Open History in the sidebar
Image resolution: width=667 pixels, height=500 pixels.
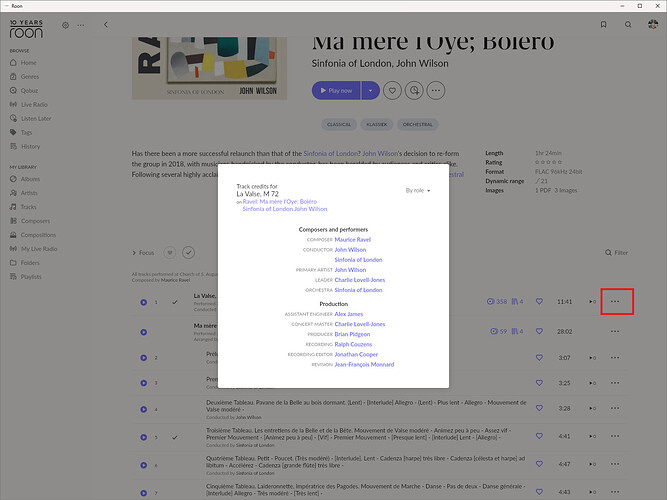tap(25, 146)
